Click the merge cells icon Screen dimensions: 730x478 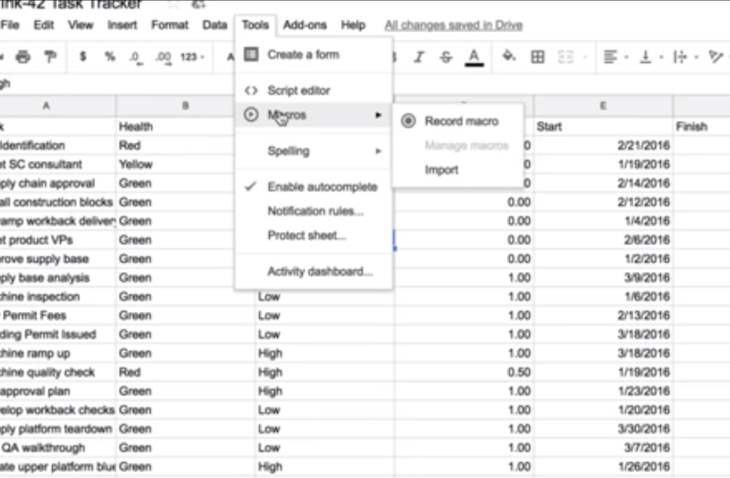(x=565, y=57)
